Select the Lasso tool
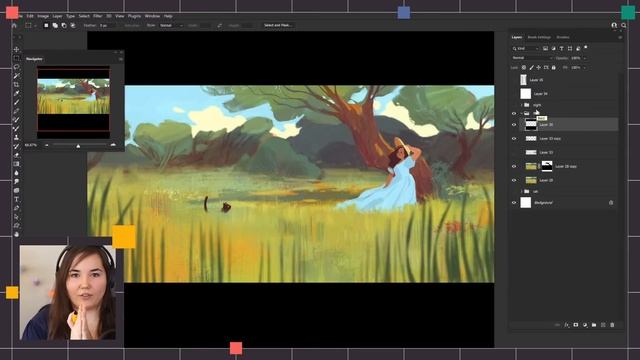640x360 pixels. coord(16,67)
